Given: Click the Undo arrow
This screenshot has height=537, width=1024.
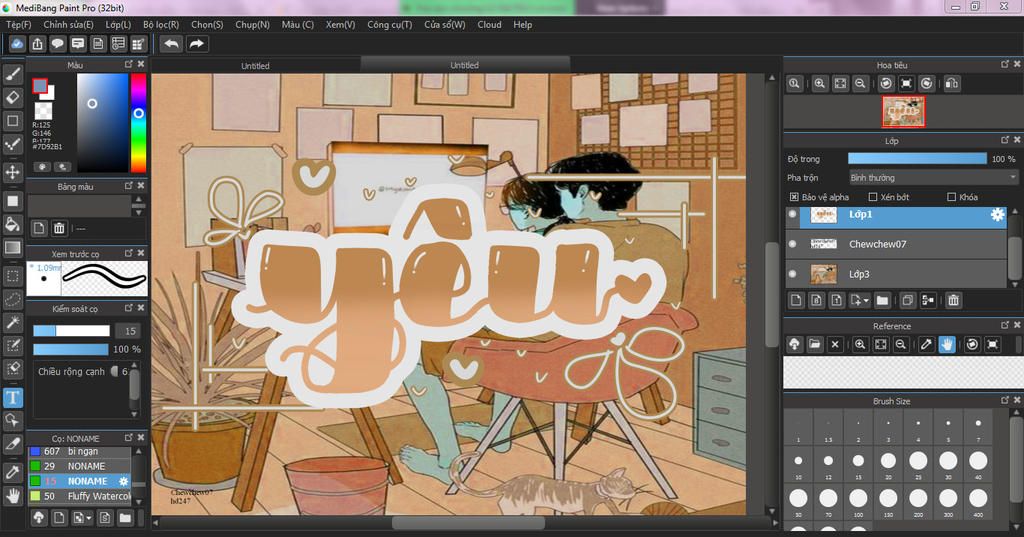Looking at the screenshot, I should point(172,44).
